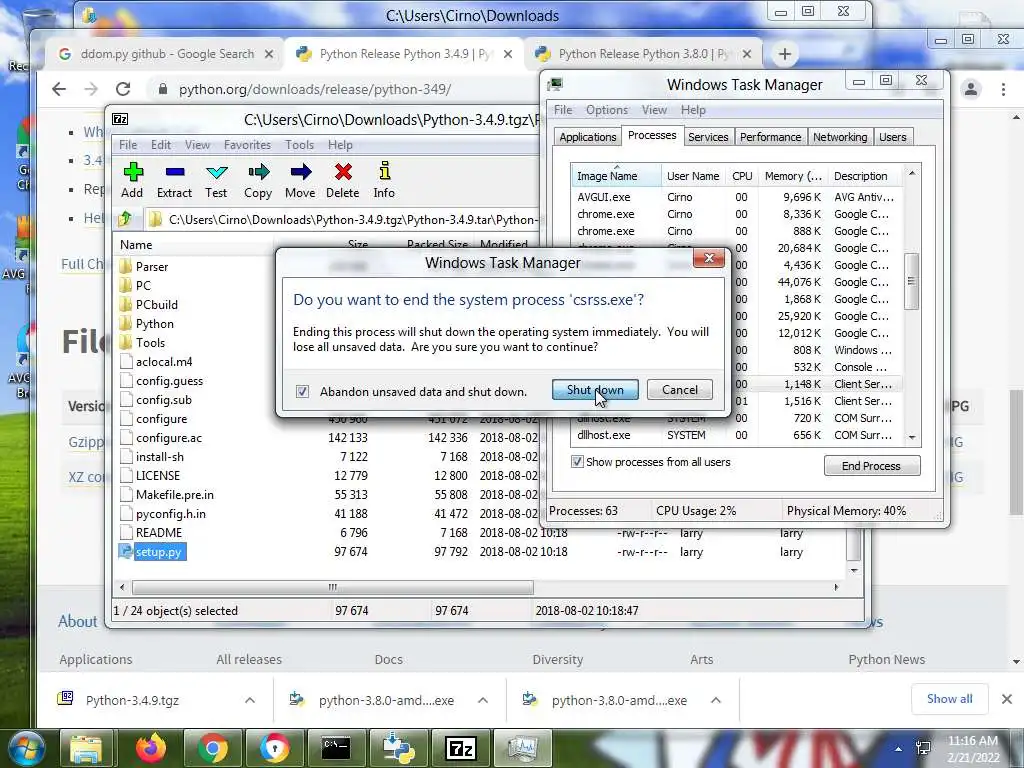The image size is (1024, 768).
Task: Open the Command Prompt taskbar icon
Action: pyautogui.click(x=336, y=748)
